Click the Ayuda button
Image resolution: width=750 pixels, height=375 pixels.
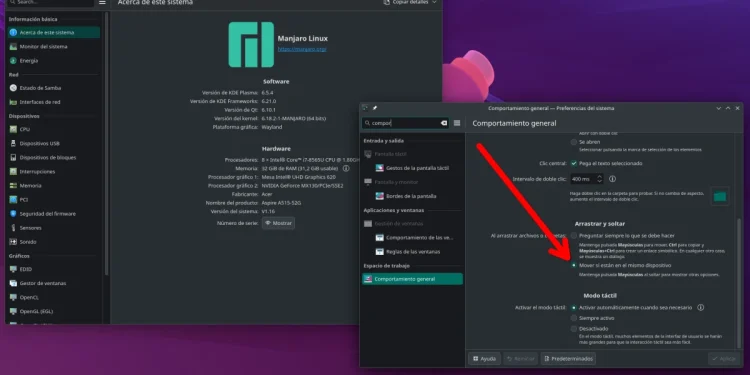484,358
